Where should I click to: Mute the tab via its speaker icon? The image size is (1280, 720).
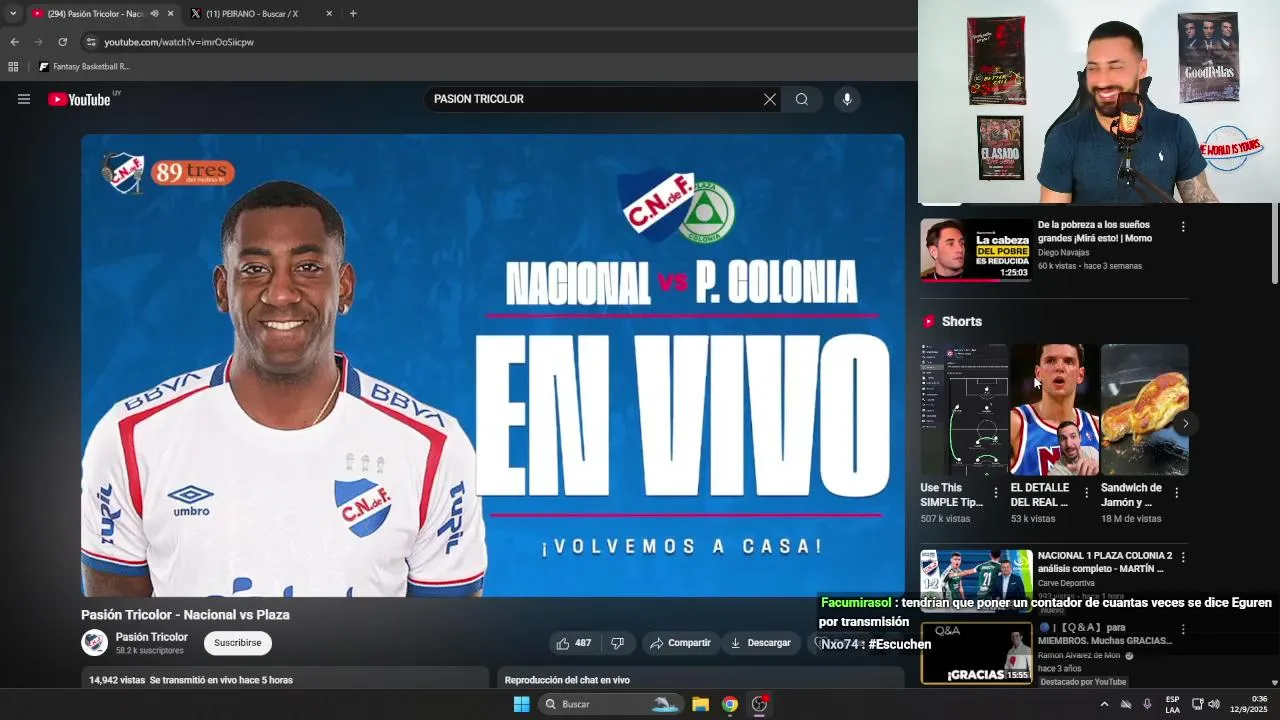pos(154,14)
